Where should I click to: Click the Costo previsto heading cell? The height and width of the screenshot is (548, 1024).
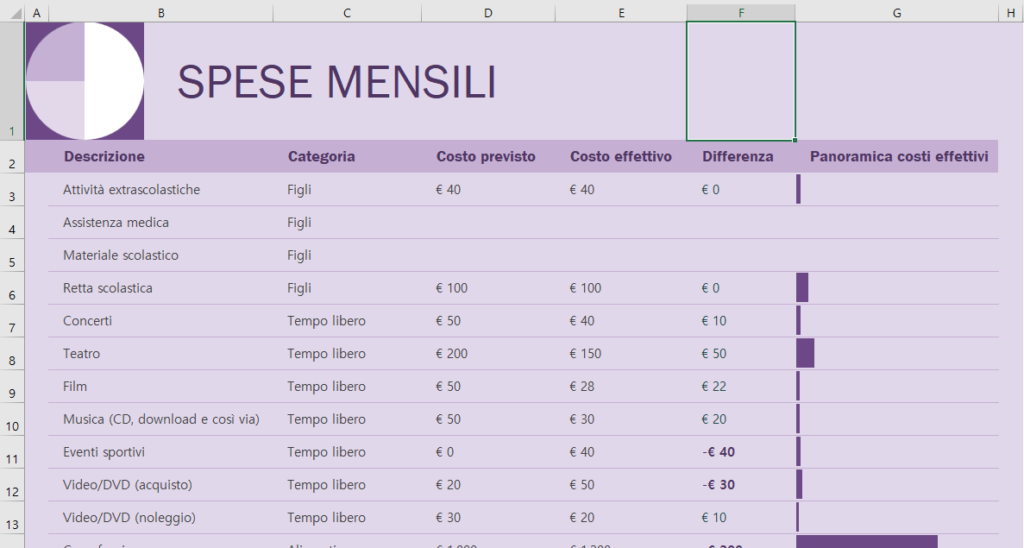(486, 157)
